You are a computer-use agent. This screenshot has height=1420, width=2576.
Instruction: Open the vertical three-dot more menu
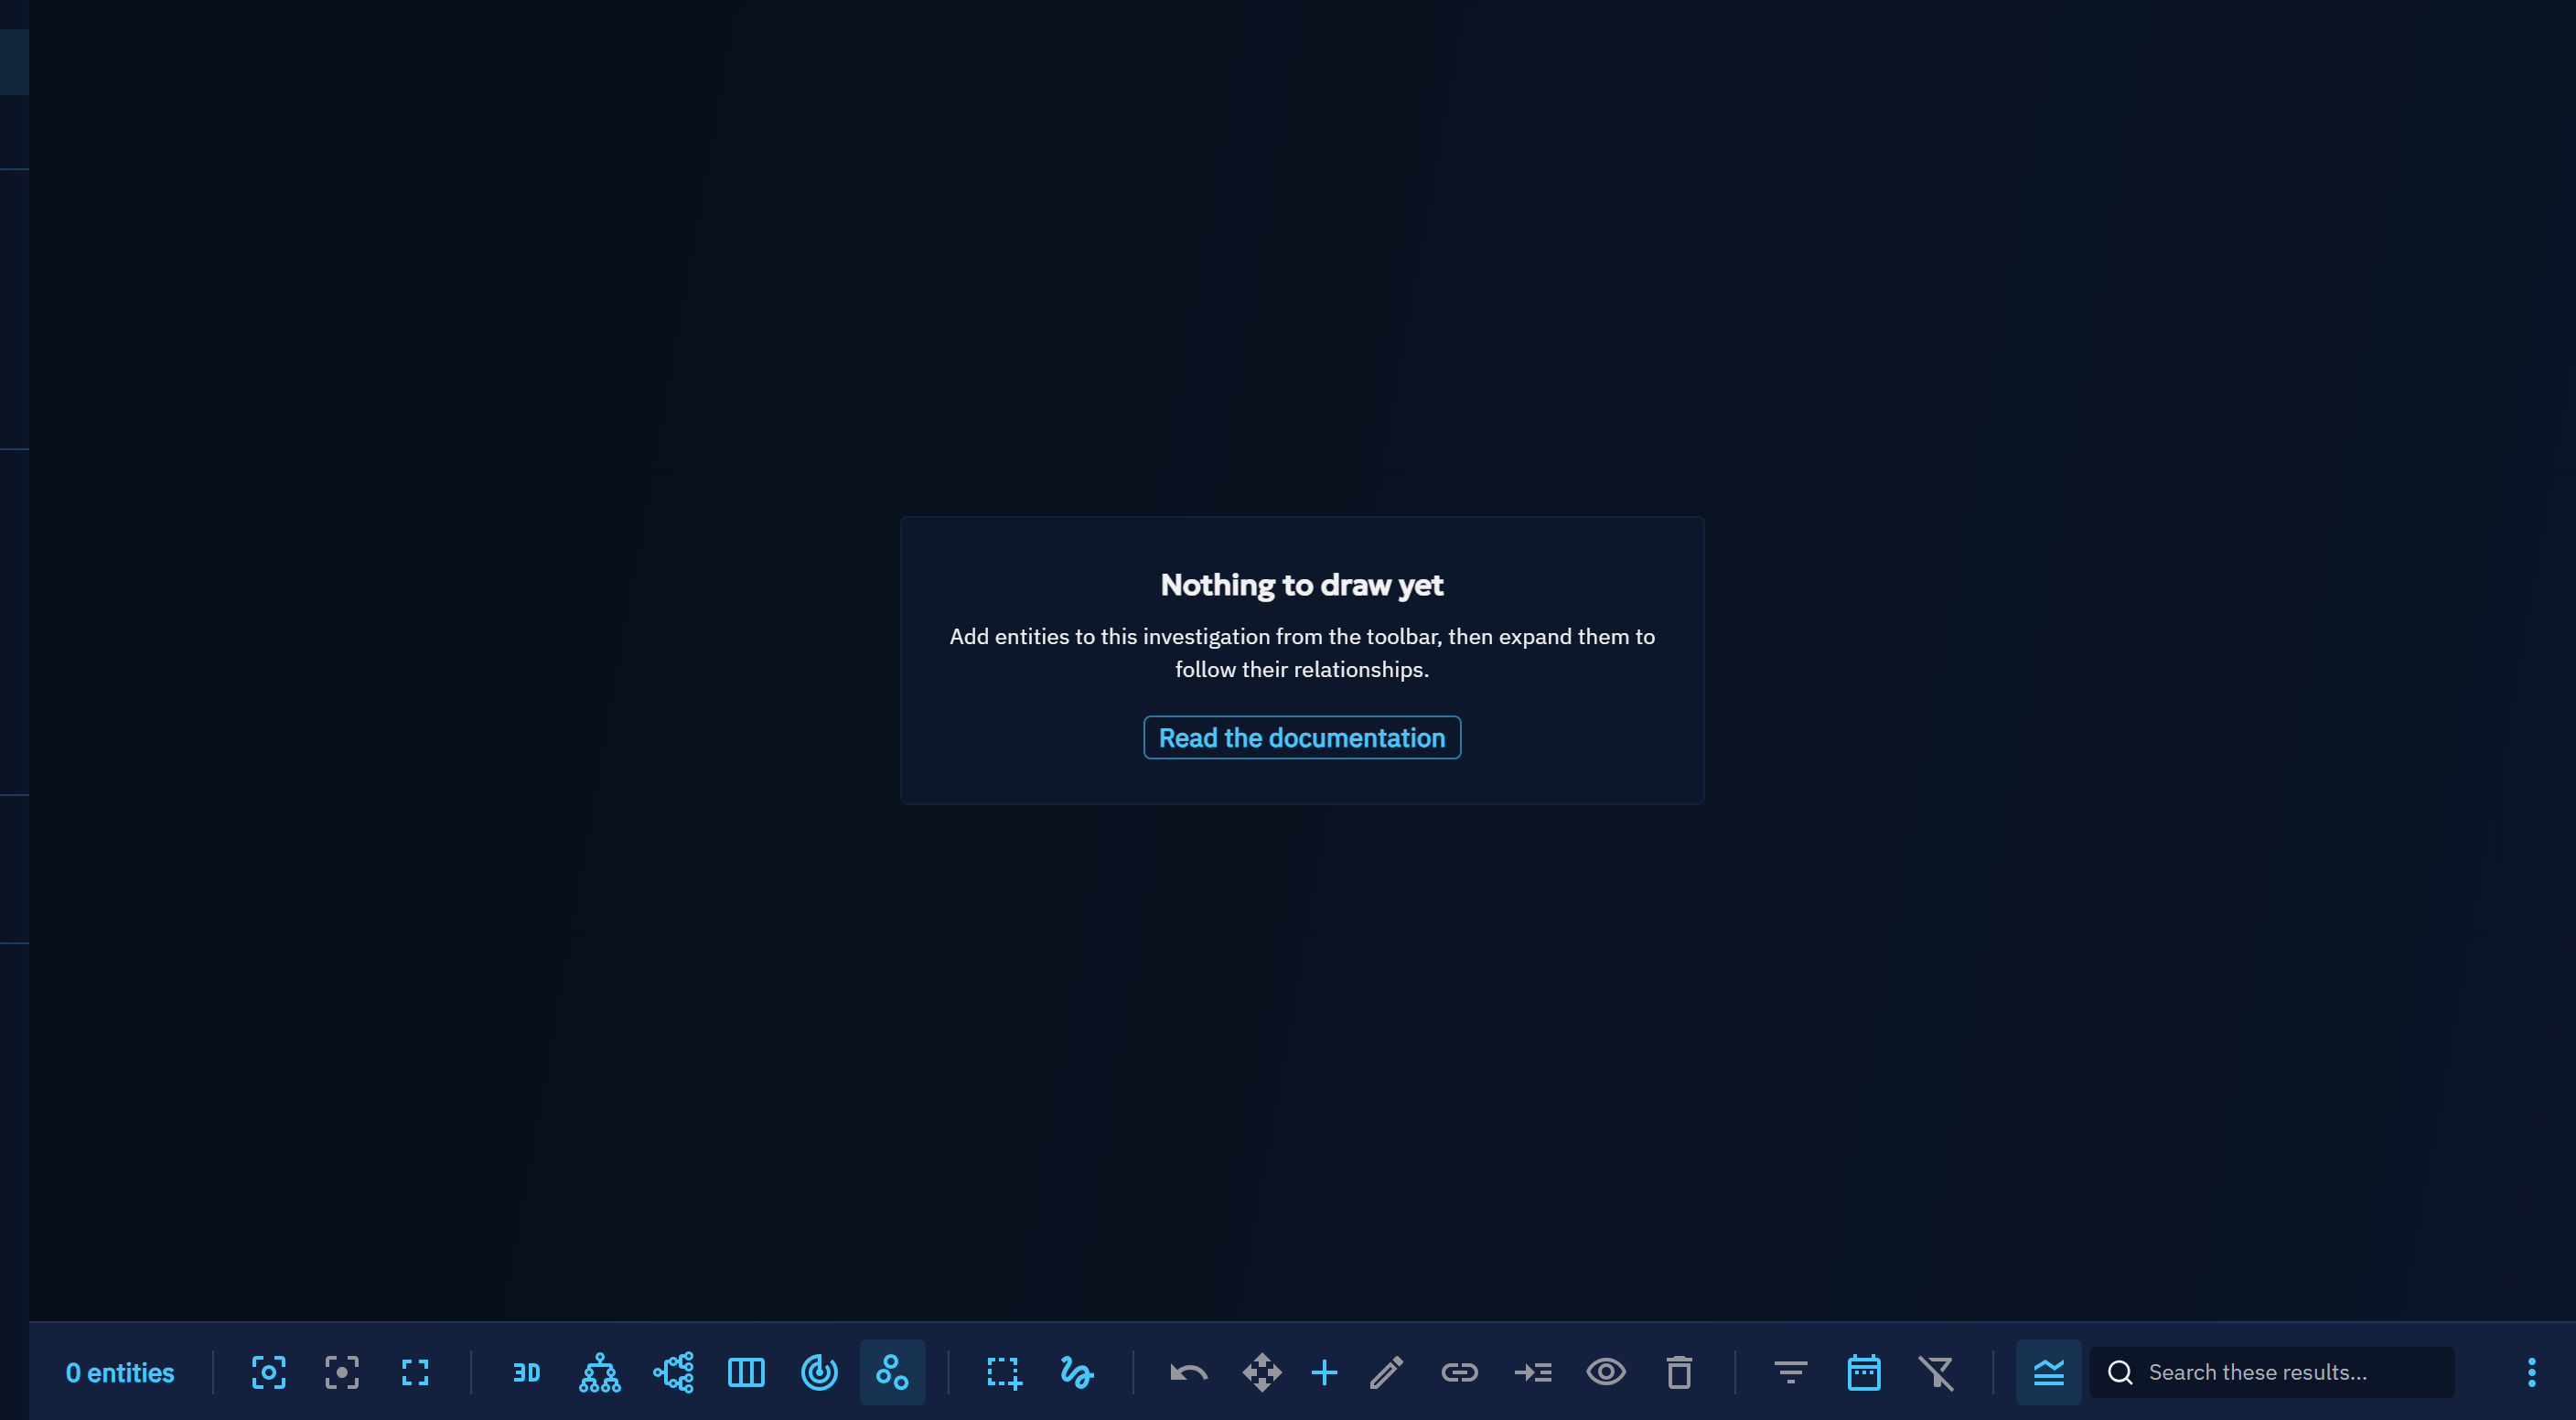[2531, 1372]
